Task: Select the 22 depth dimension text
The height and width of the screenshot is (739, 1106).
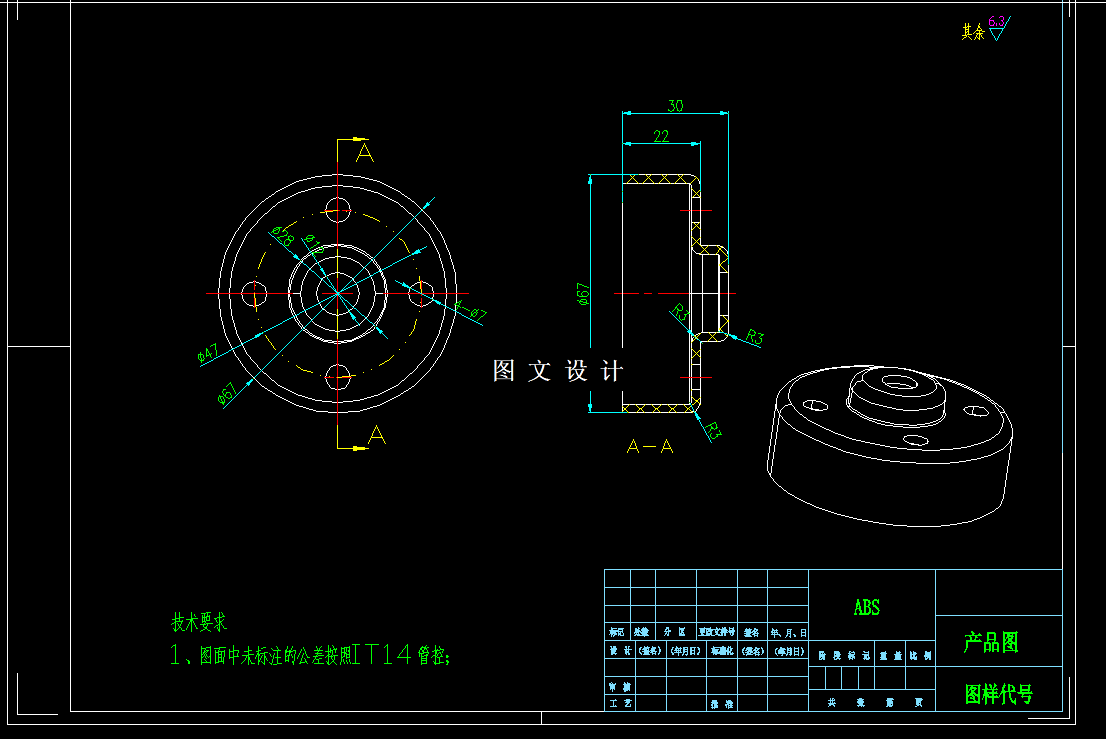Action: pos(661,136)
